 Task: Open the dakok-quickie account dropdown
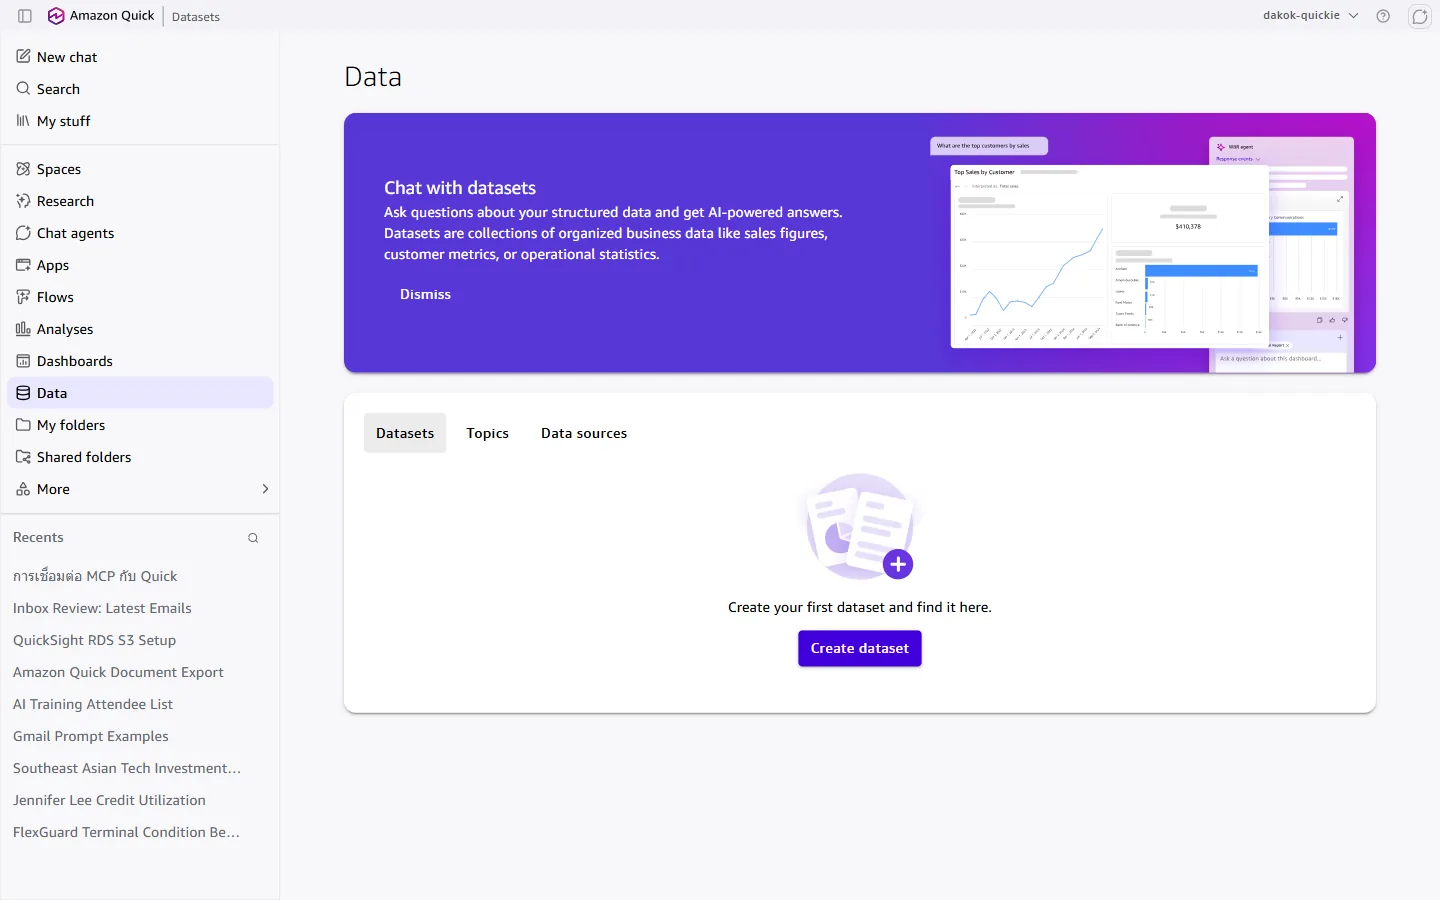point(1310,16)
